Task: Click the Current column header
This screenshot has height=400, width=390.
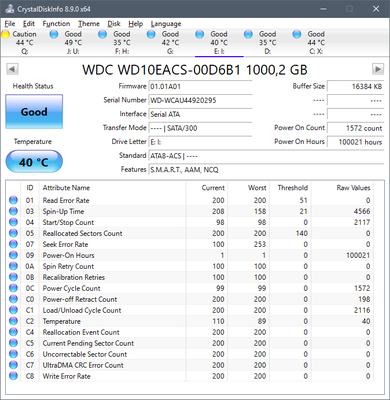Action: pos(213,188)
